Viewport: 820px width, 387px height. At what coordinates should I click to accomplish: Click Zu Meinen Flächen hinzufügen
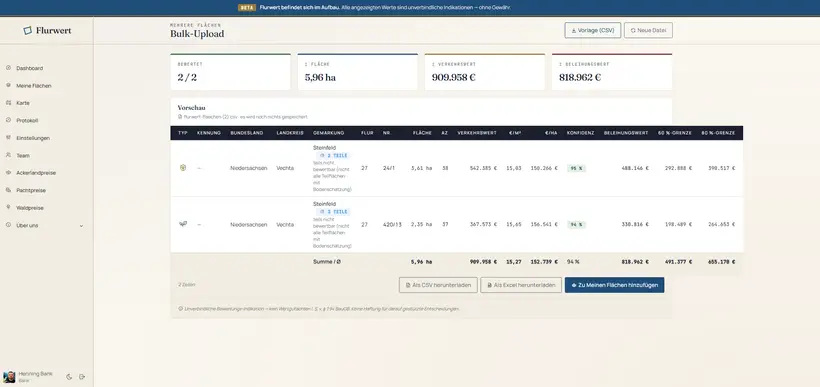pyautogui.click(x=614, y=285)
